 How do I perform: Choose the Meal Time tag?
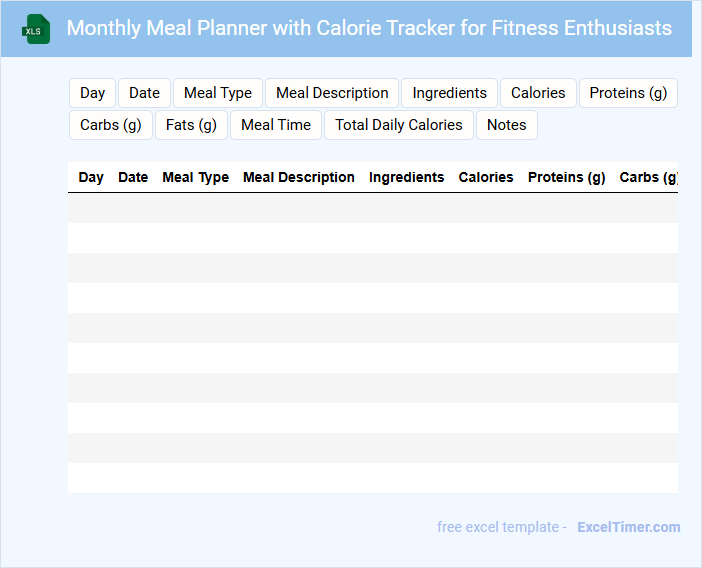click(x=276, y=125)
